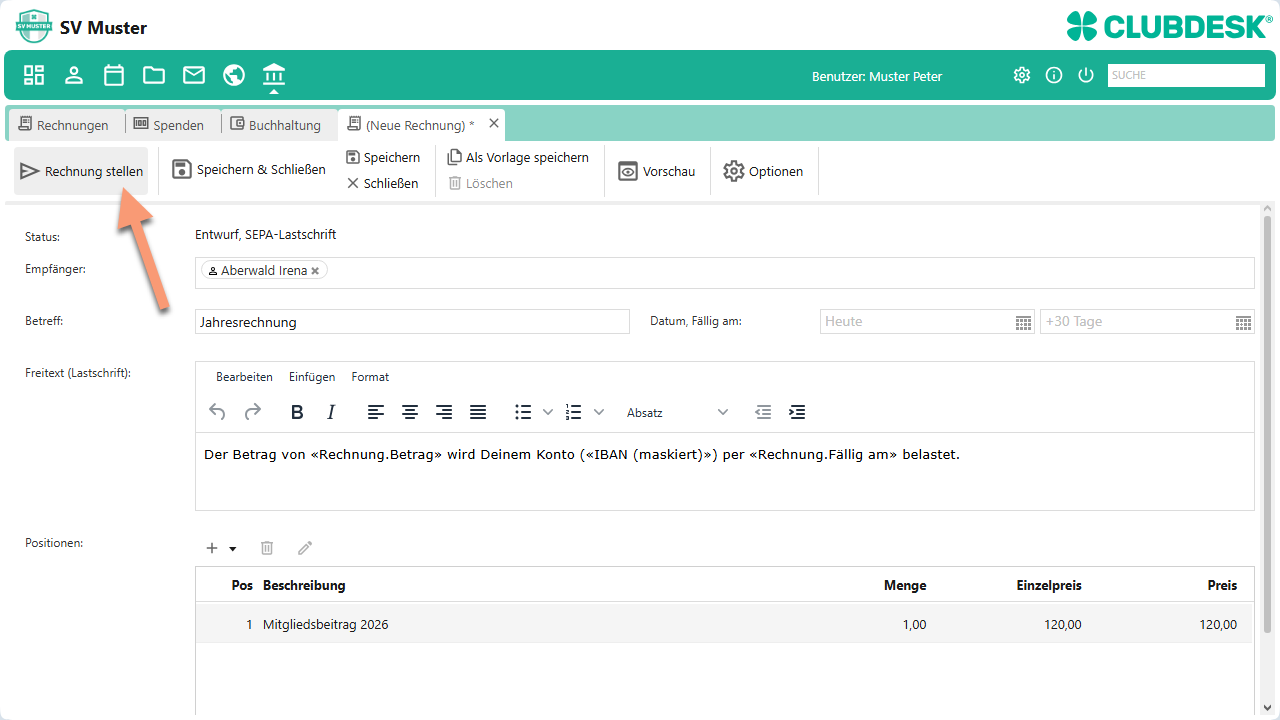This screenshot has height=720, width=1280.
Task: Insert a numbered list
Action: [x=574, y=412]
